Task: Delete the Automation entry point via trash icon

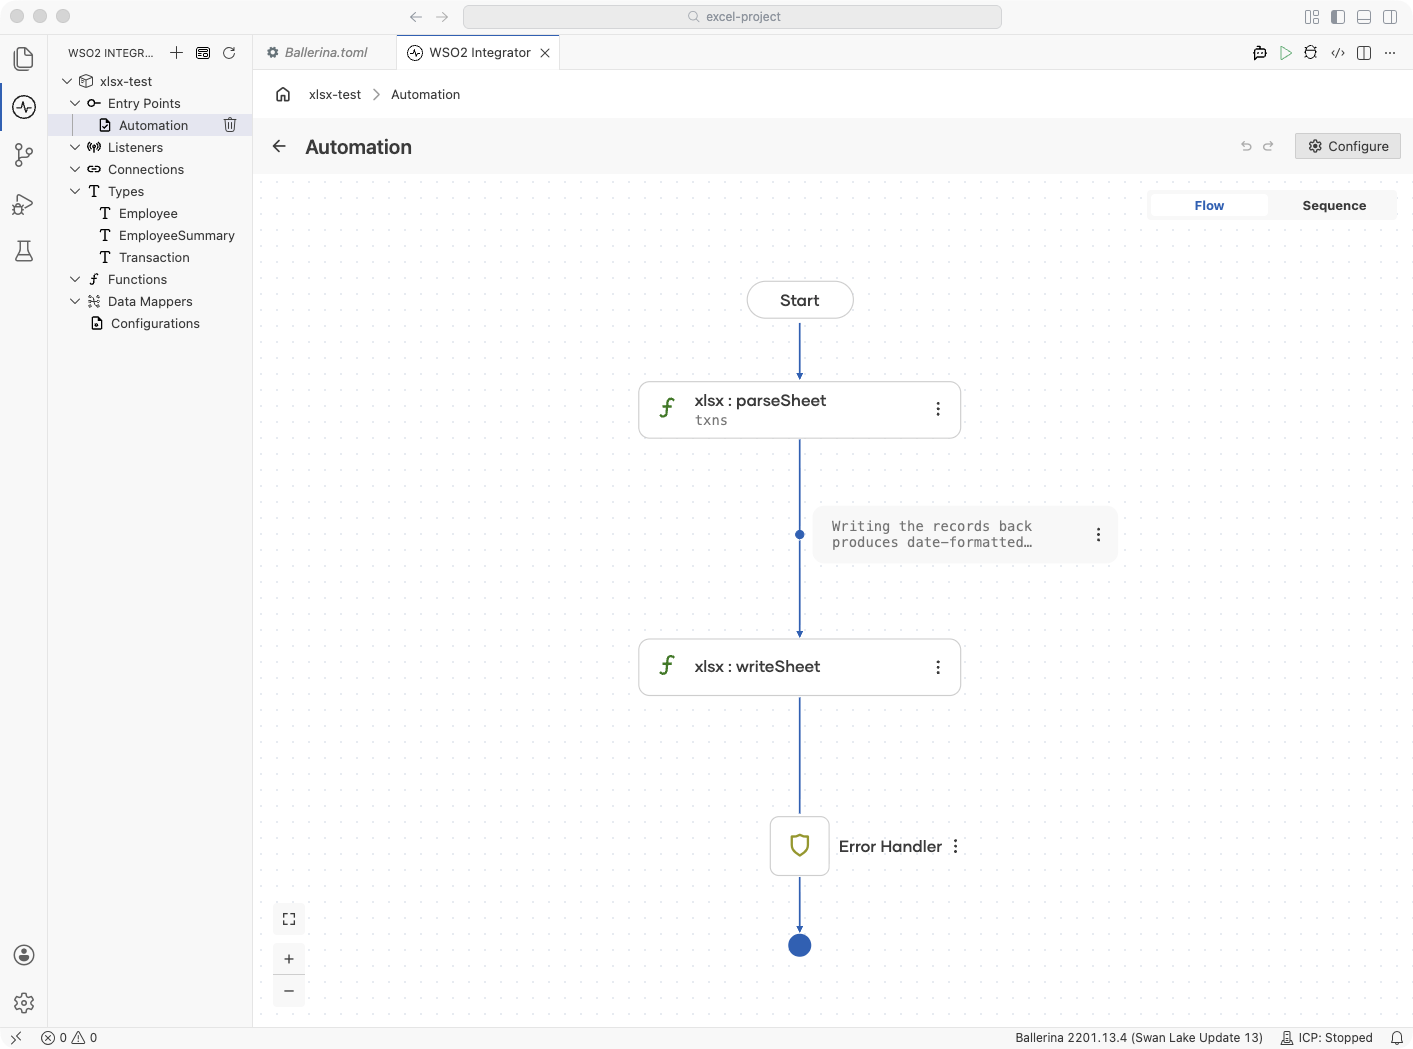Action: [230, 125]
